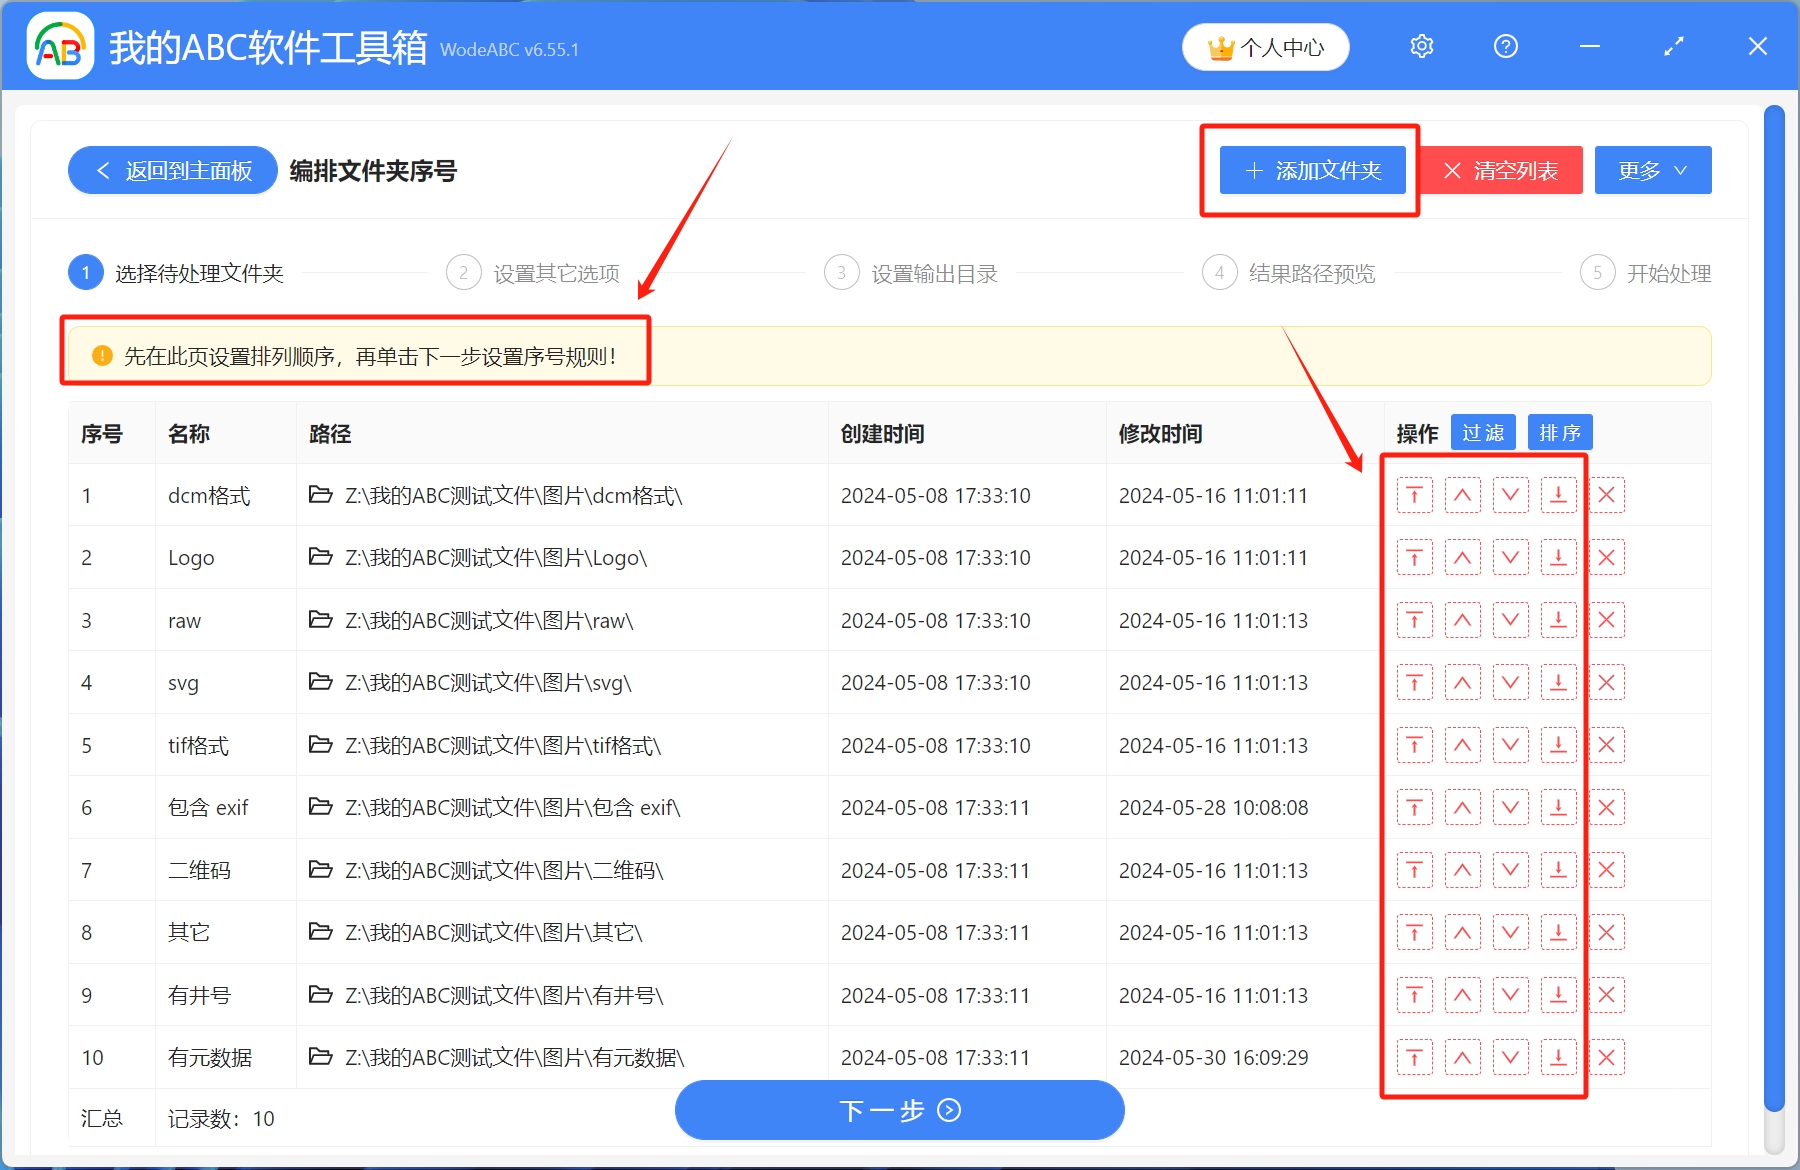Remove the tif格式 folder from the list

tap(1606, 744)
